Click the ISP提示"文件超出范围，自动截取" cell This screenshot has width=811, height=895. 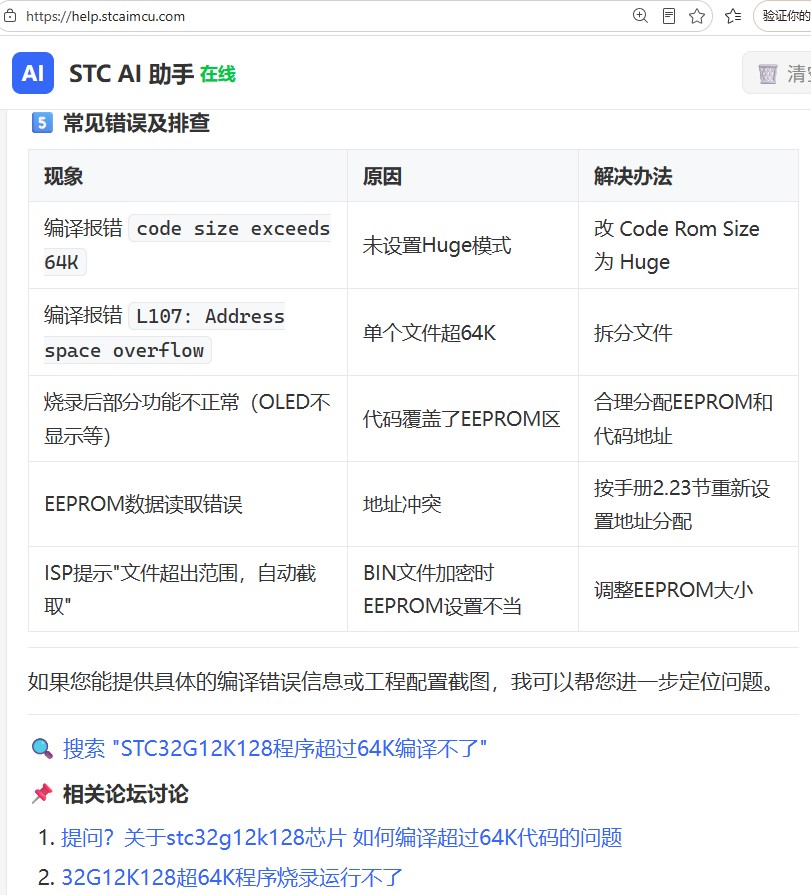pos(188,589)
